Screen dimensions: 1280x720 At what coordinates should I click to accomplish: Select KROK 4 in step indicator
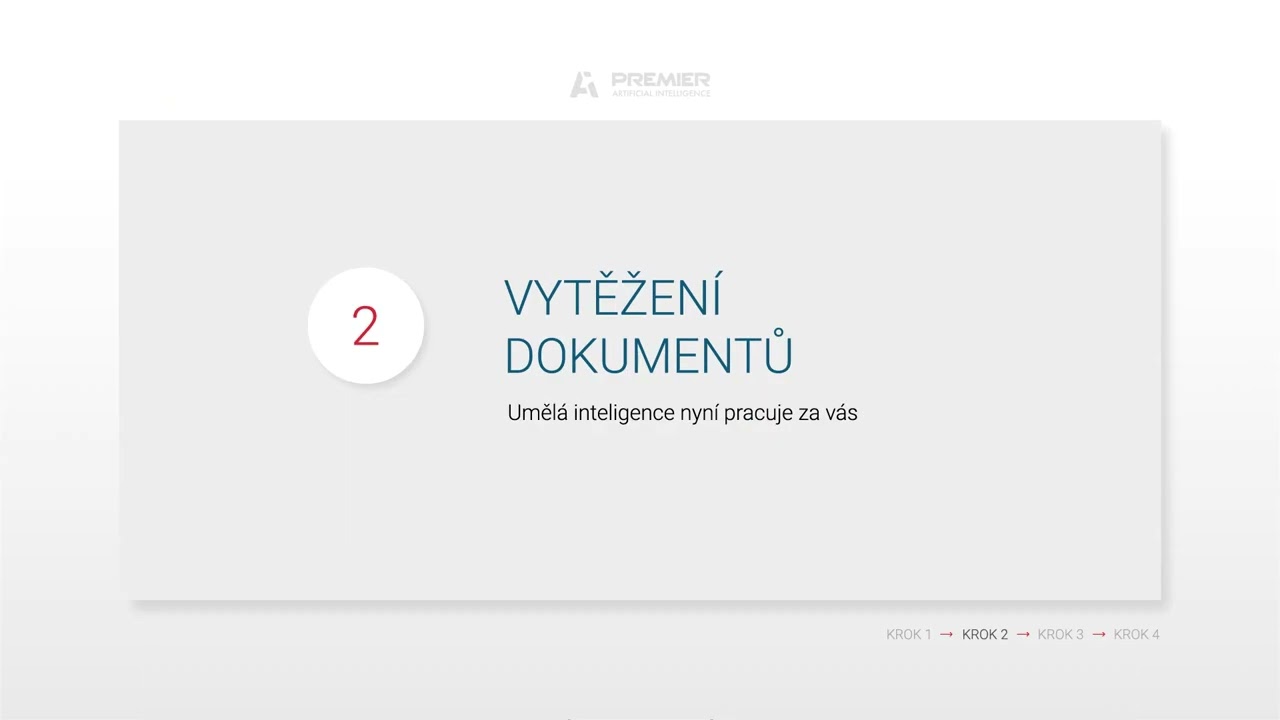(1137, 634)
